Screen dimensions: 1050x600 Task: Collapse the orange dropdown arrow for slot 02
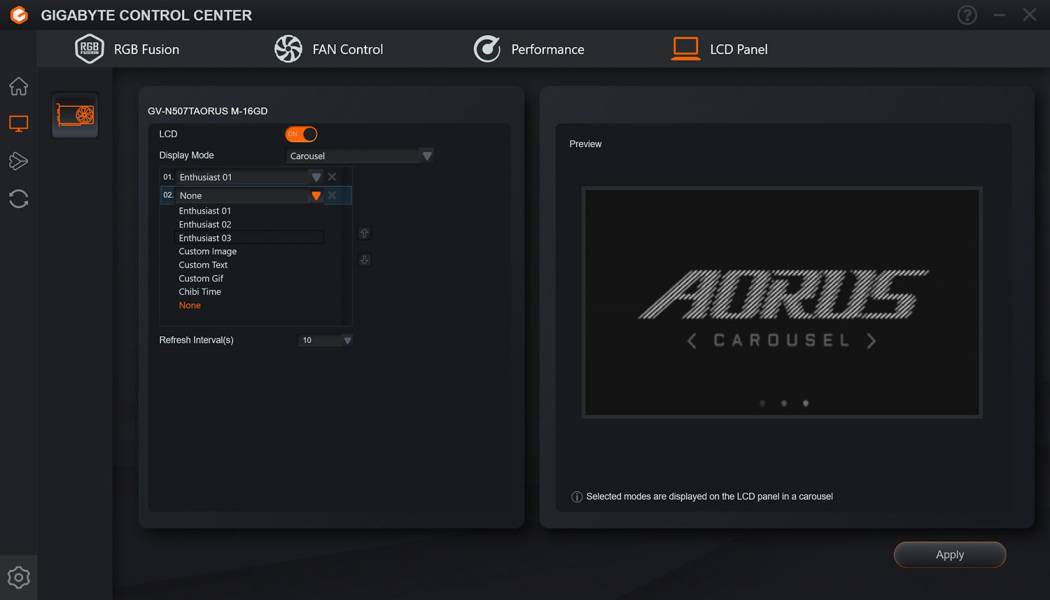tap(316, 196)
